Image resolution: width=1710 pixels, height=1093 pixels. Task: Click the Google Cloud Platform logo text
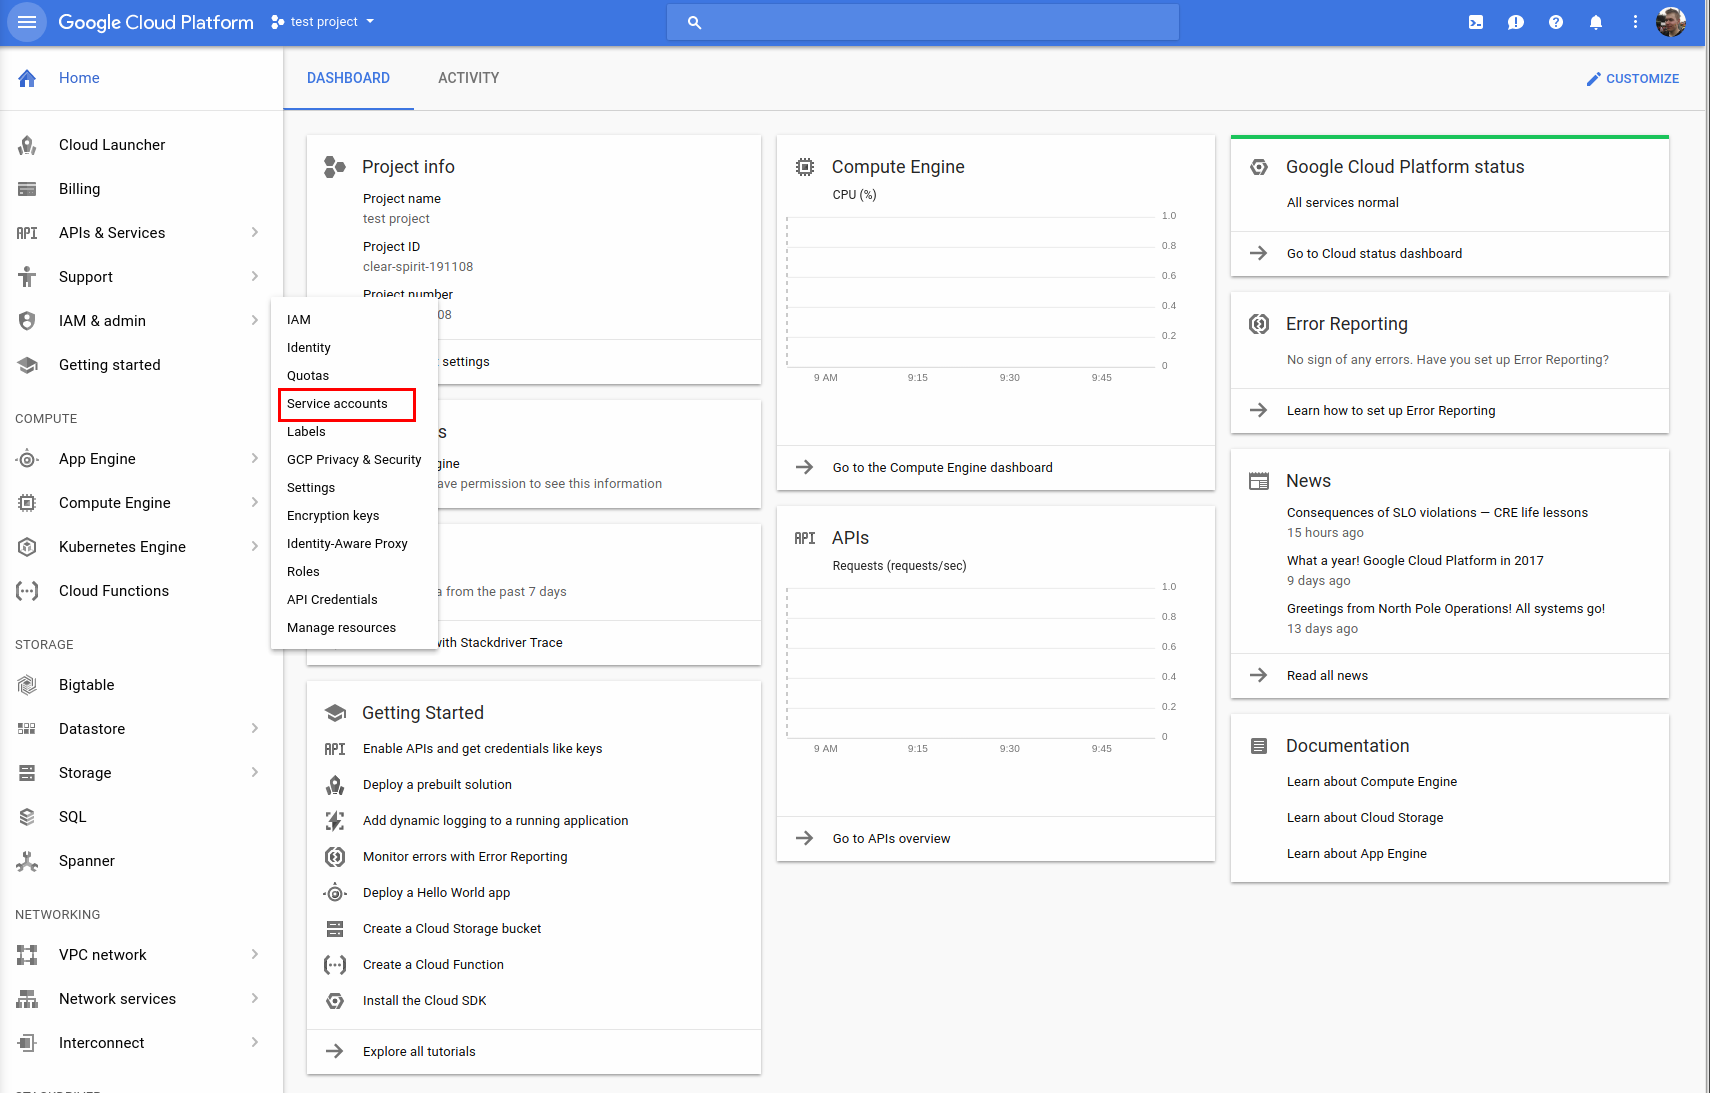tap(156, 22)
